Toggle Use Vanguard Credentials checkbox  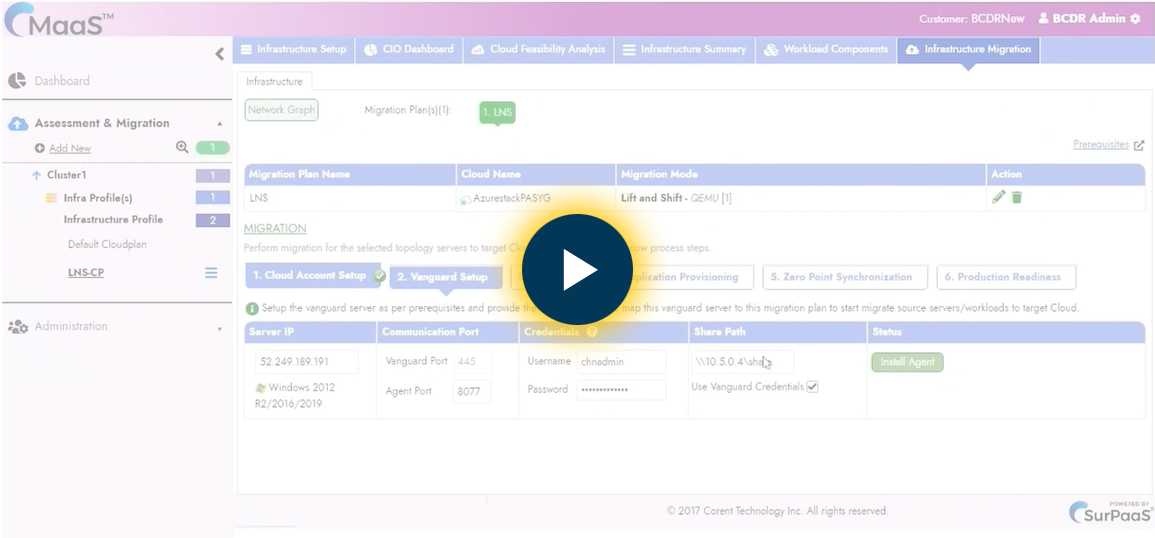812,387
